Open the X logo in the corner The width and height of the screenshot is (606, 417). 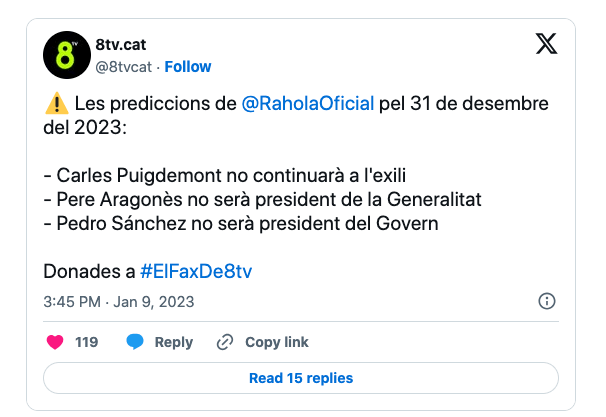coord(547,44)
